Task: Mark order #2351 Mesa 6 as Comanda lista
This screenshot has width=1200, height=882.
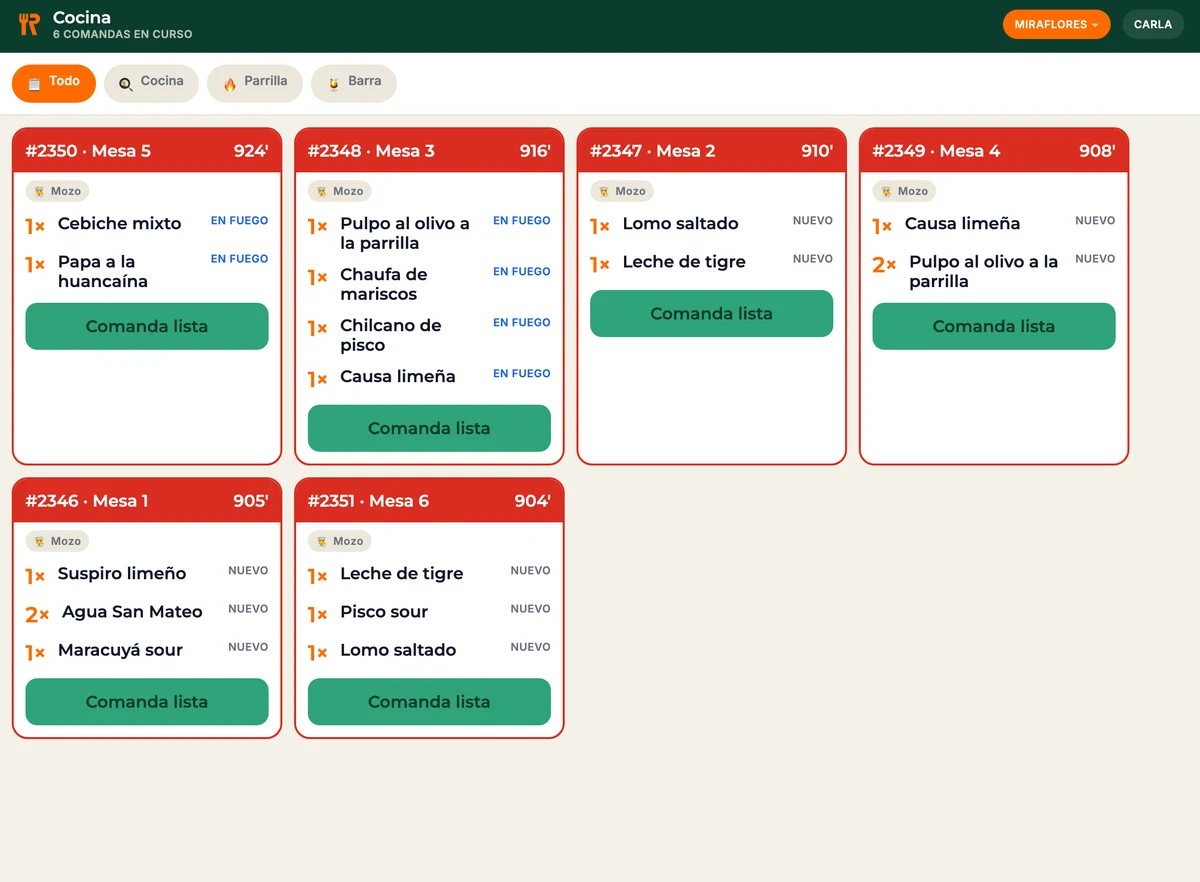Action: [x=429, y=701]
